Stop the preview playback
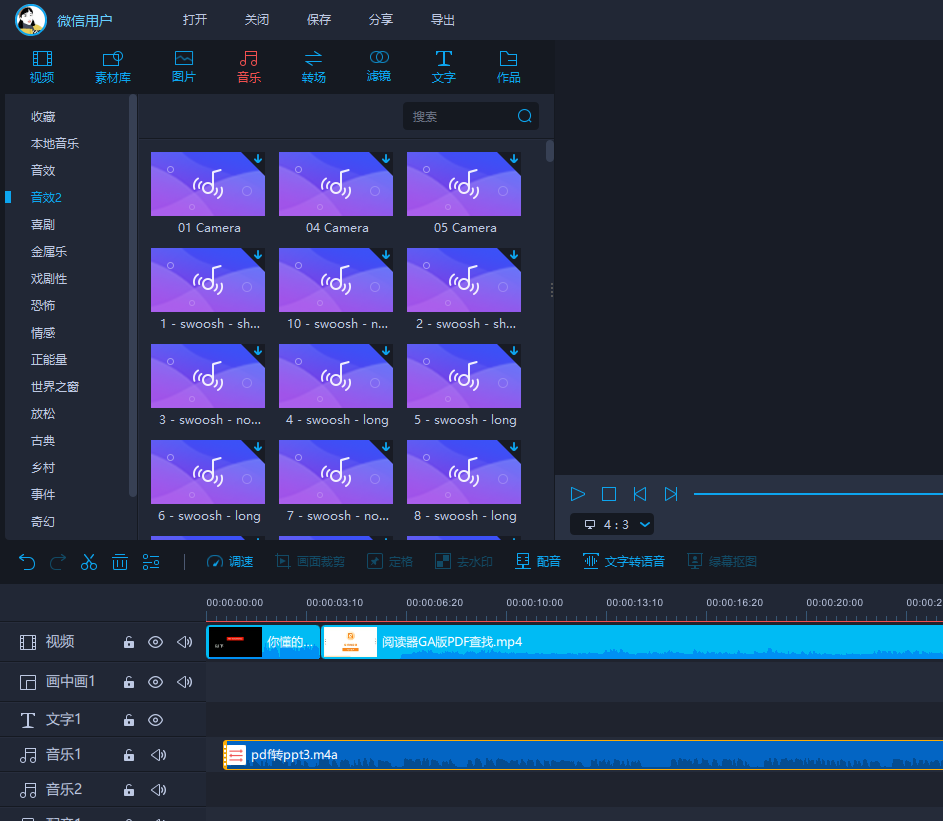 pos(609,494)
